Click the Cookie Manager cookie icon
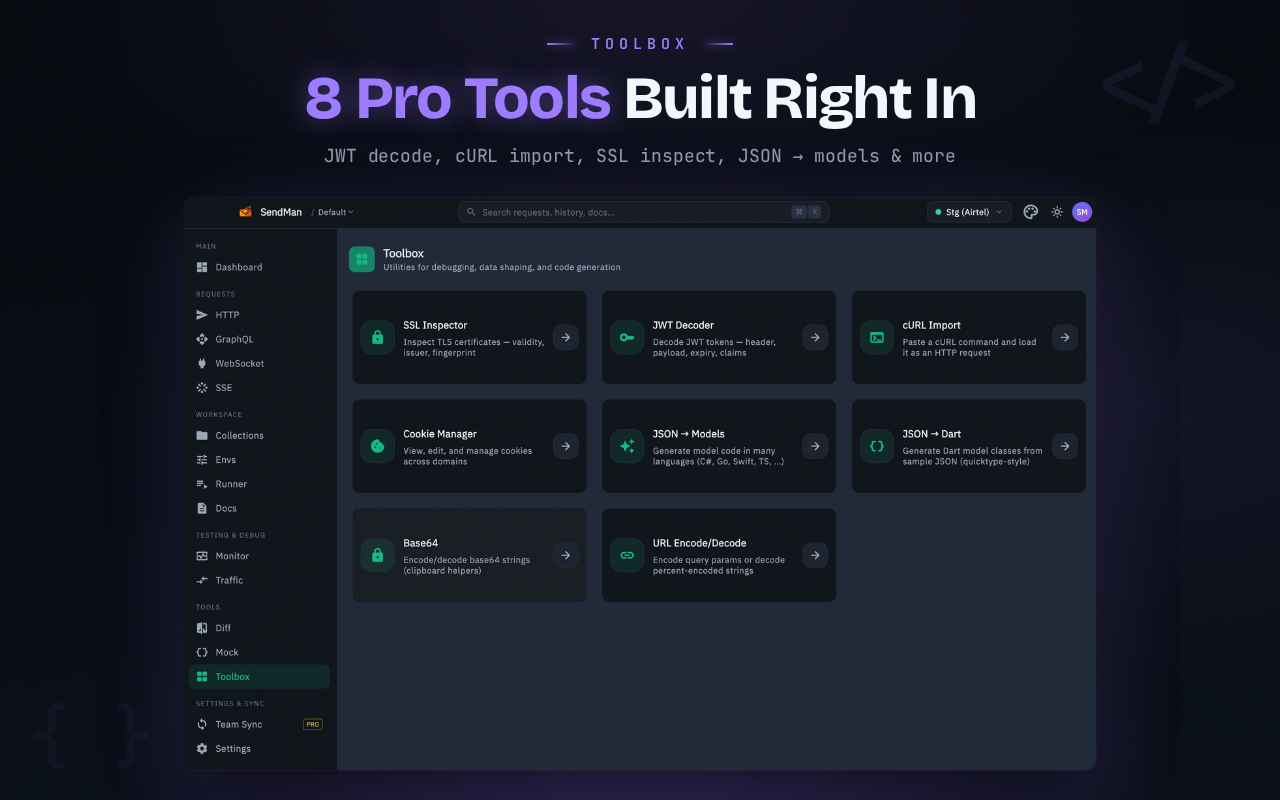The width and height of the screenshot is (1280, 800). click(x=377, y=446)
